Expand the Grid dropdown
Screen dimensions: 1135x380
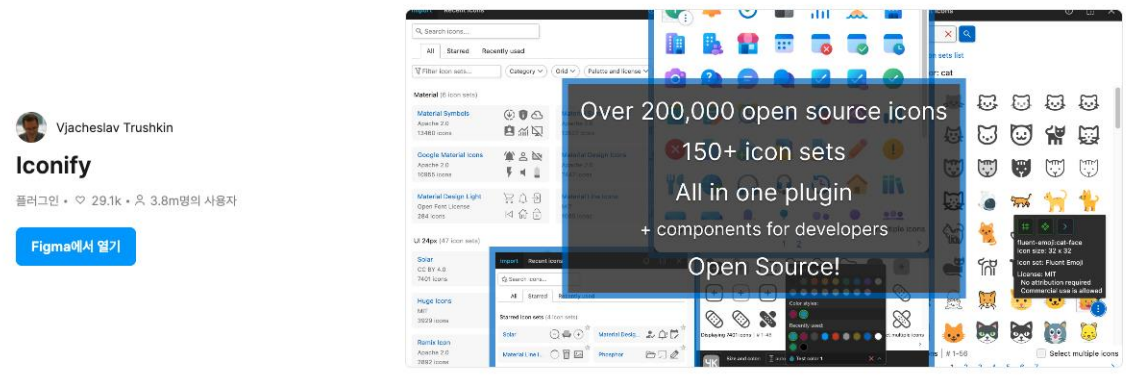pyautogui.click(x=565, y=71)
